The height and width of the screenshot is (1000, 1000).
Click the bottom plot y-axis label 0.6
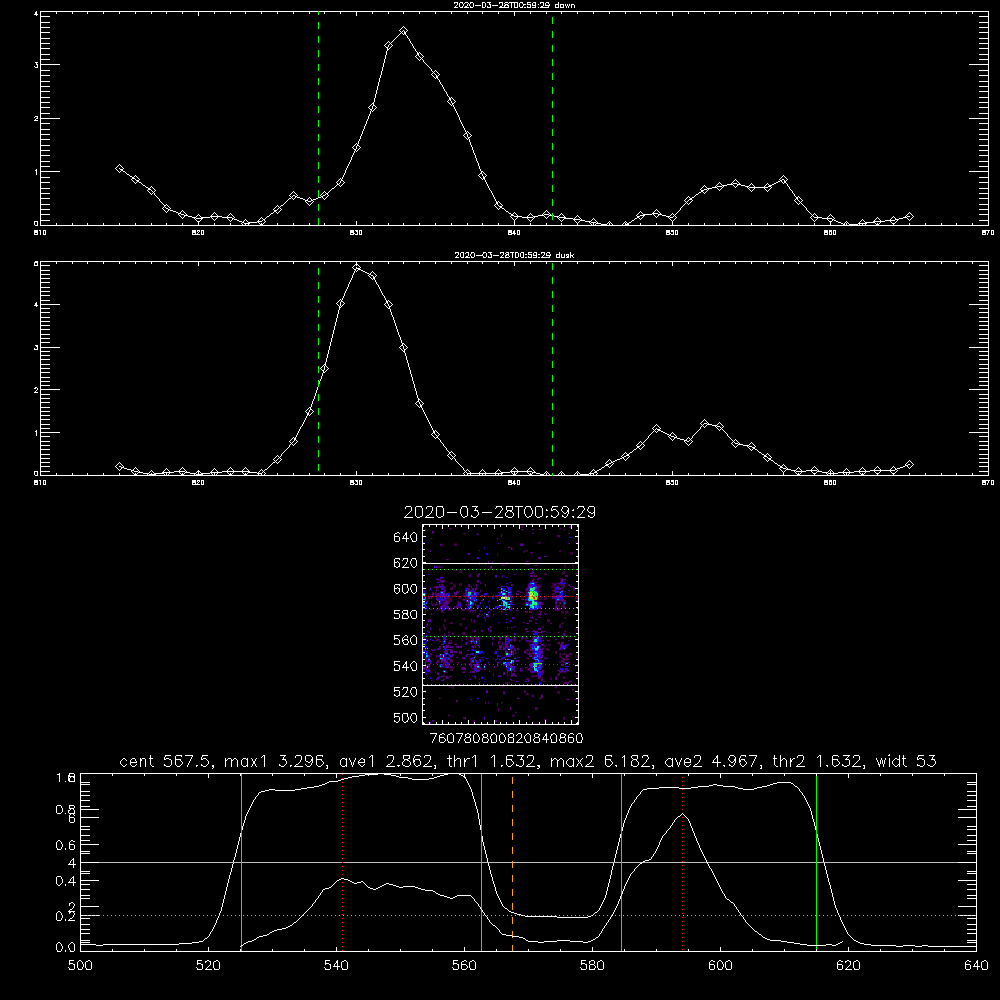(x=65, y=845)
